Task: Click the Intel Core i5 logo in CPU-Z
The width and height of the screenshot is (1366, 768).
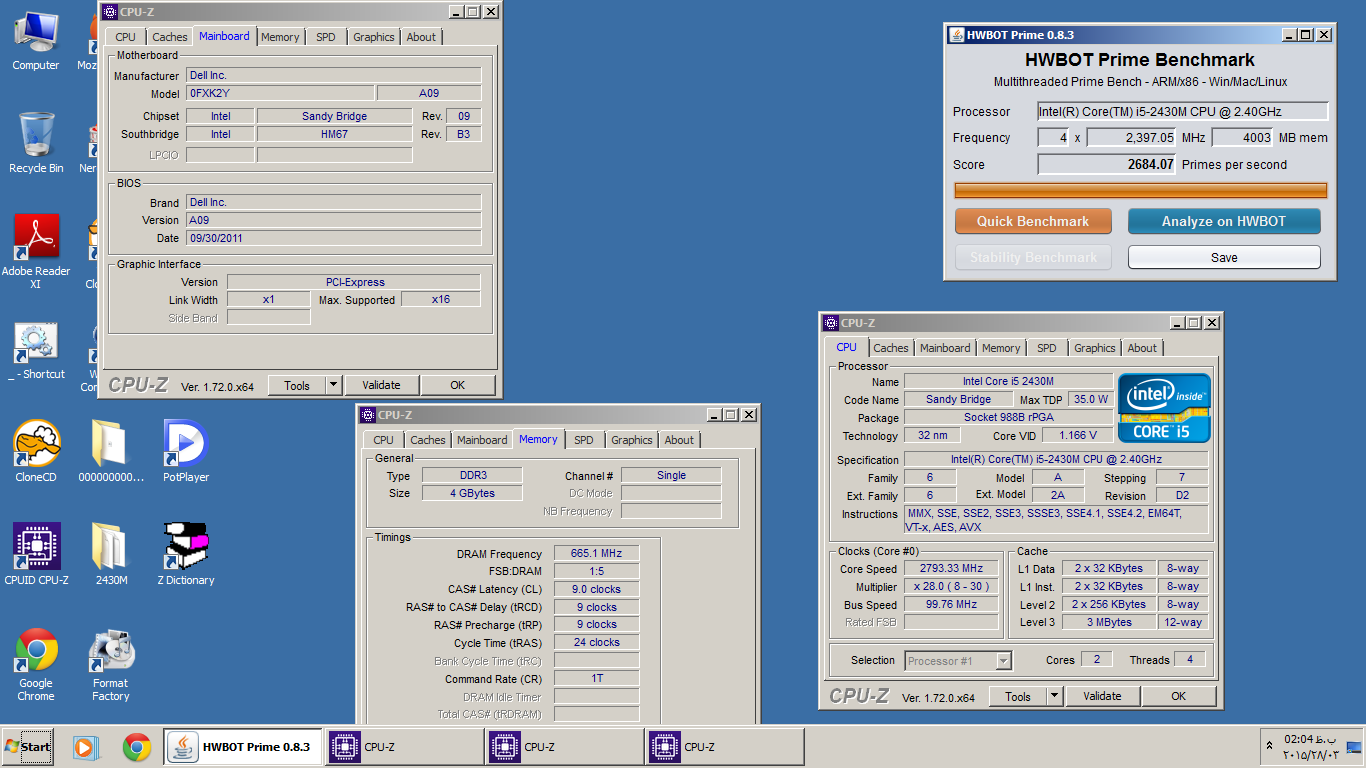Action: coord(1164,408)
